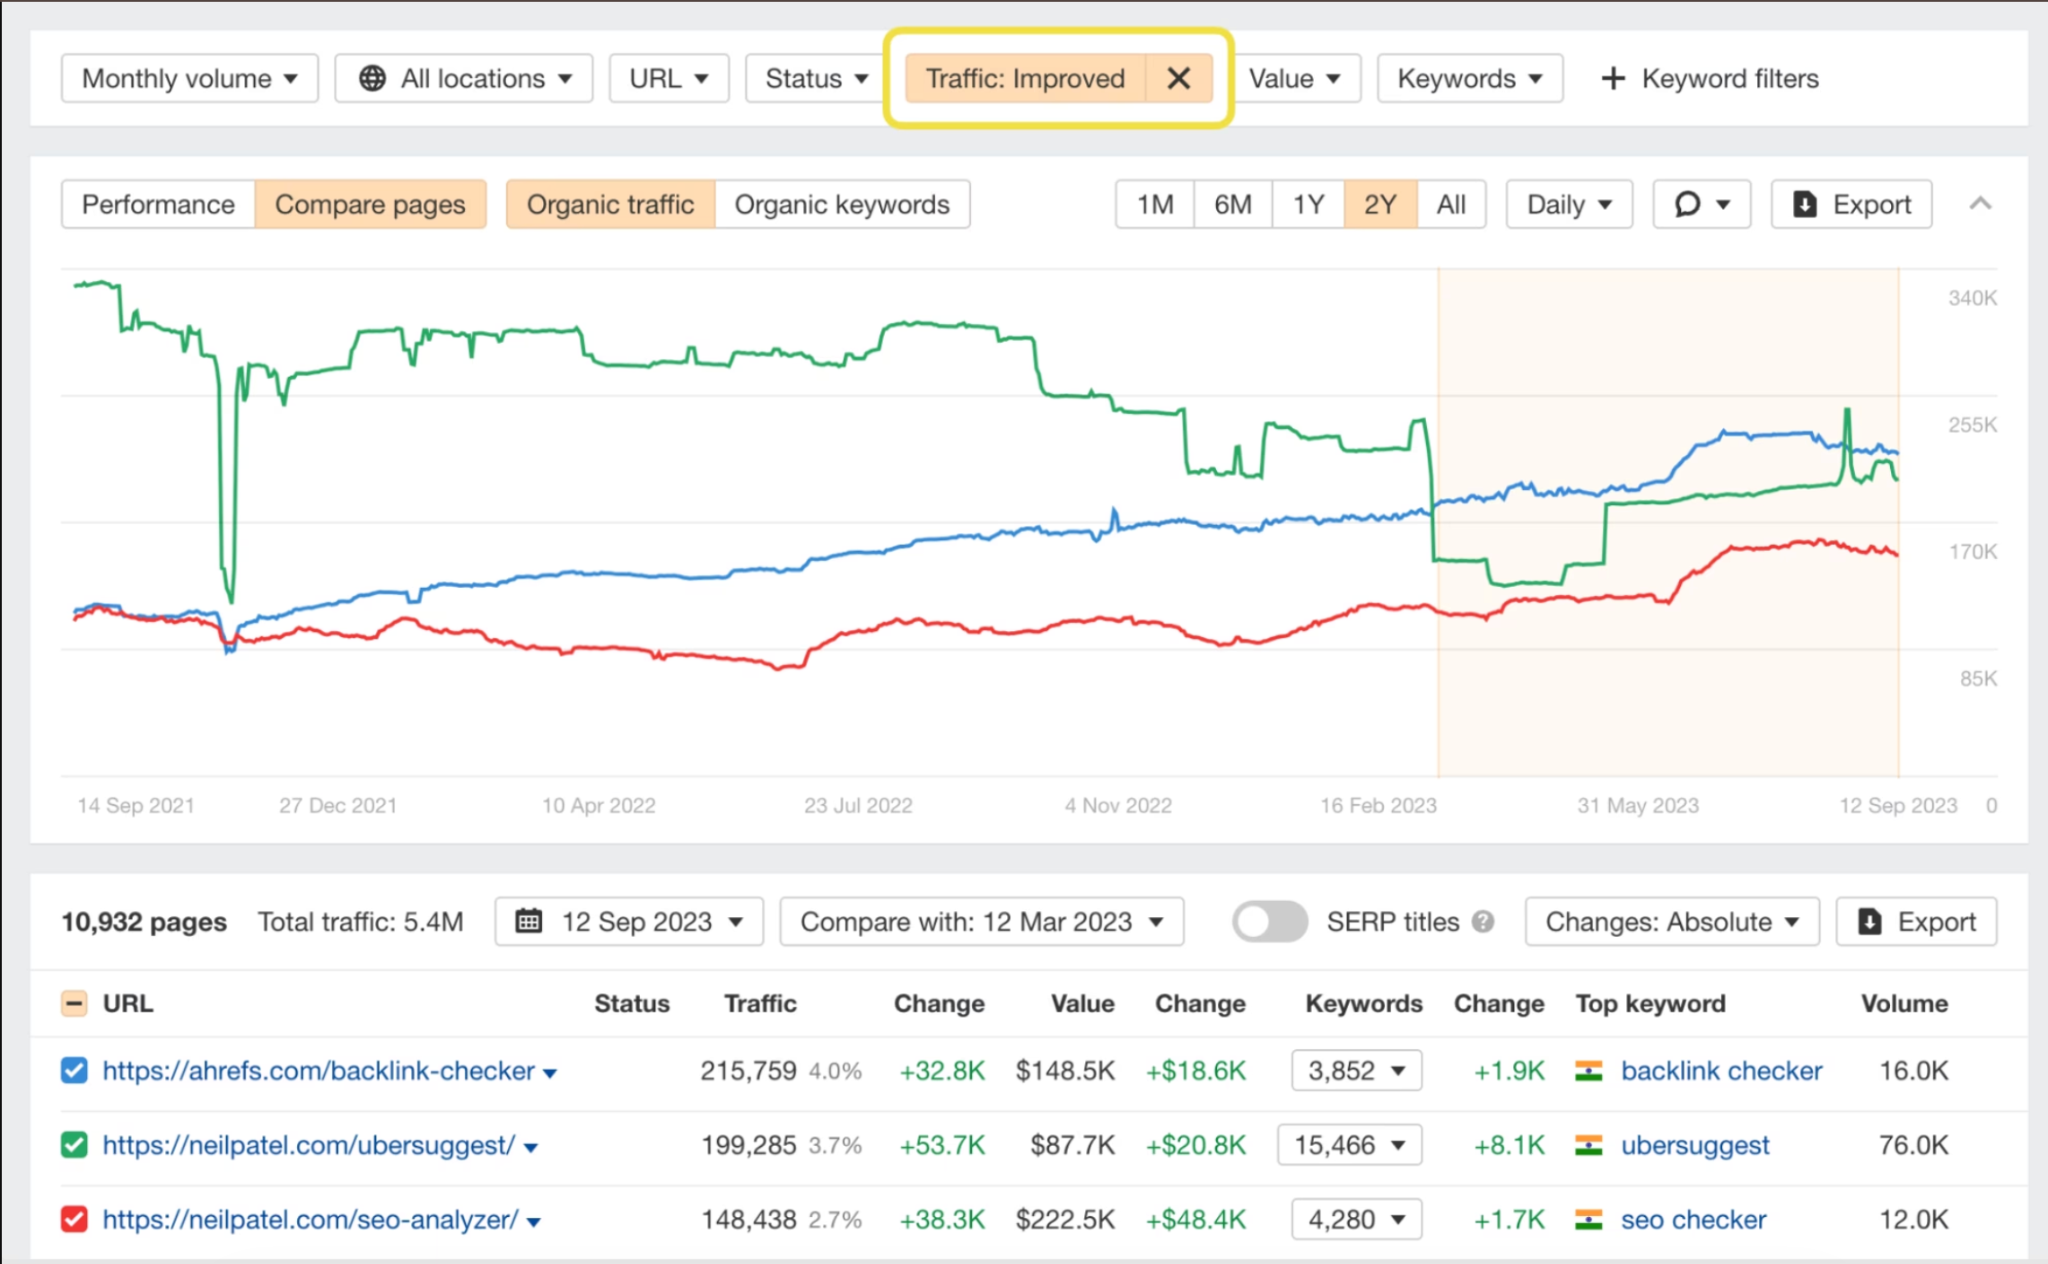
Task: Open the All locations dropdown
Action: click(x=464, y=78)
